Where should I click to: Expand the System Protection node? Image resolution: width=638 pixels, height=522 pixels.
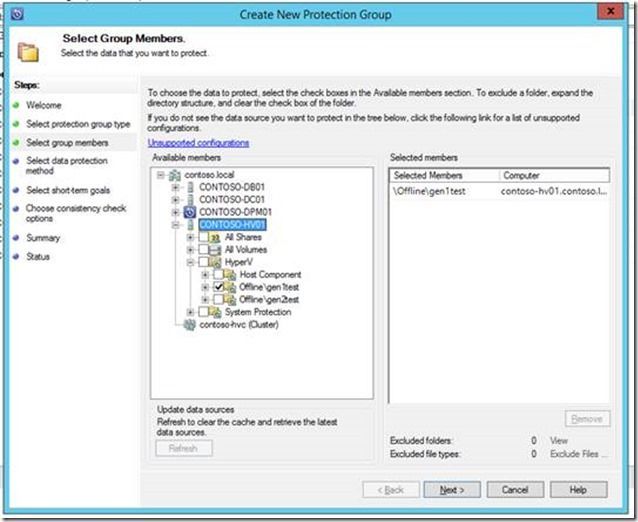pos(190,312)
